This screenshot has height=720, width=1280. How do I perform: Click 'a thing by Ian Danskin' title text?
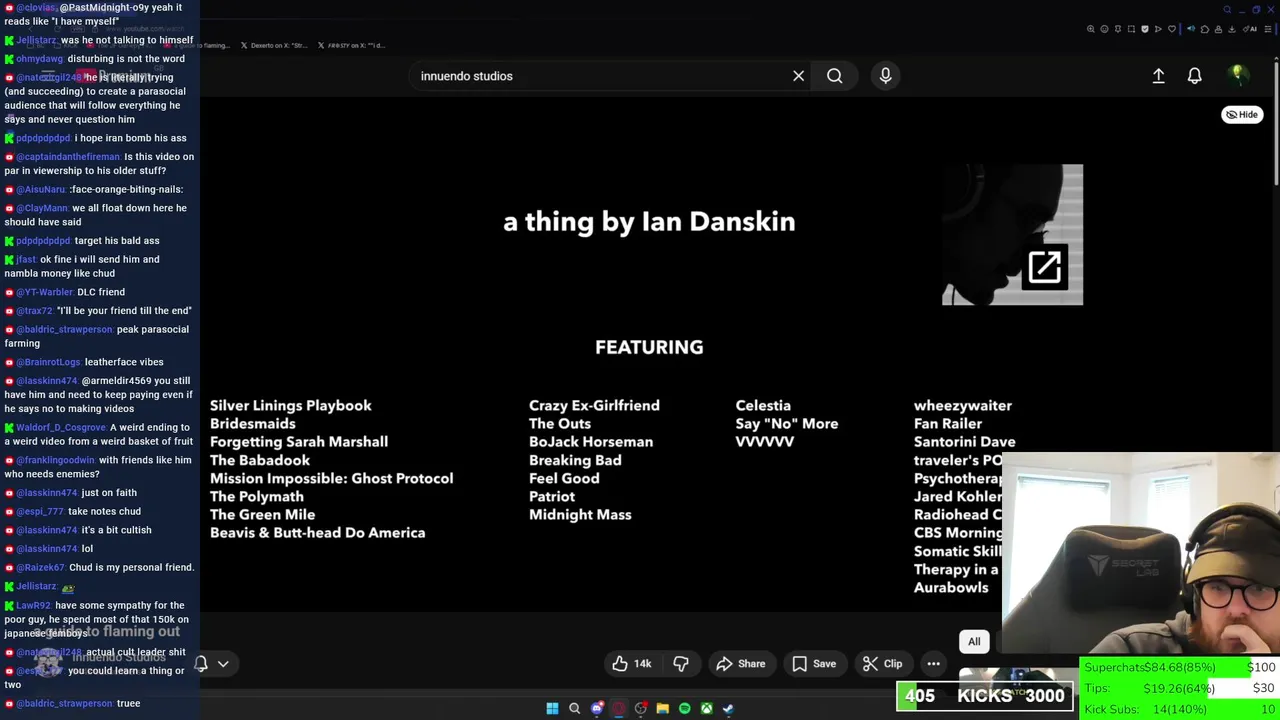(x=649, y=222)
